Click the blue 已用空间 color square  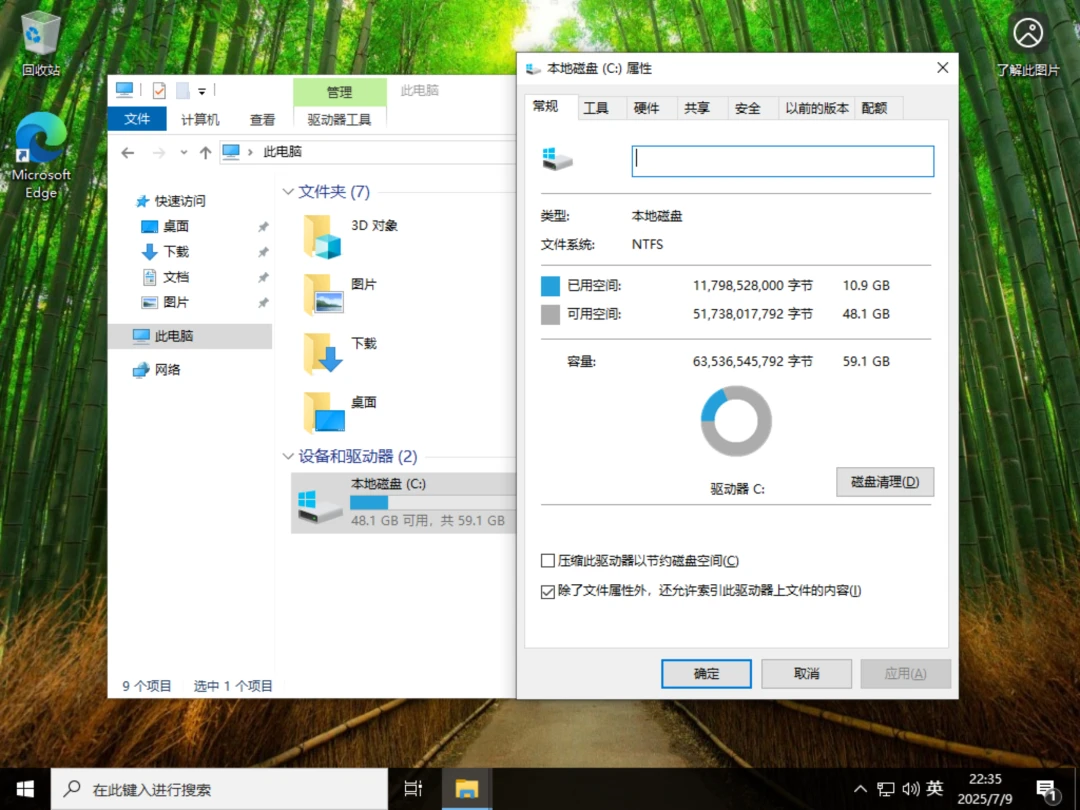click(x=550, y=286)
